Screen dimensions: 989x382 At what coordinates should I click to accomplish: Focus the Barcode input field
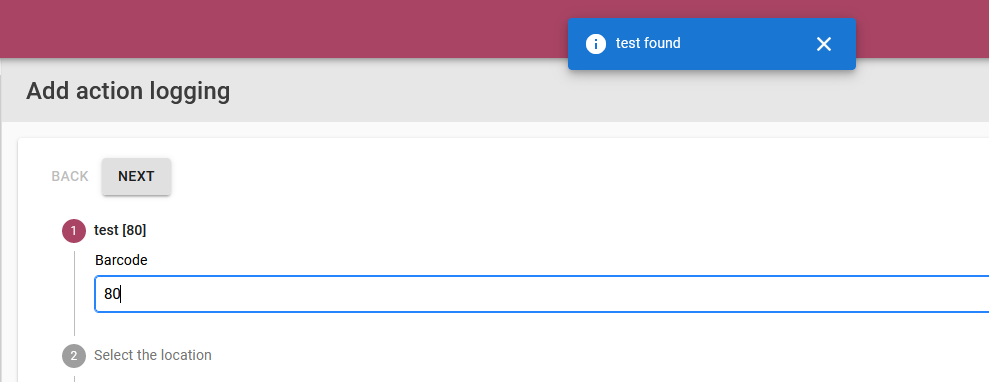542,294
